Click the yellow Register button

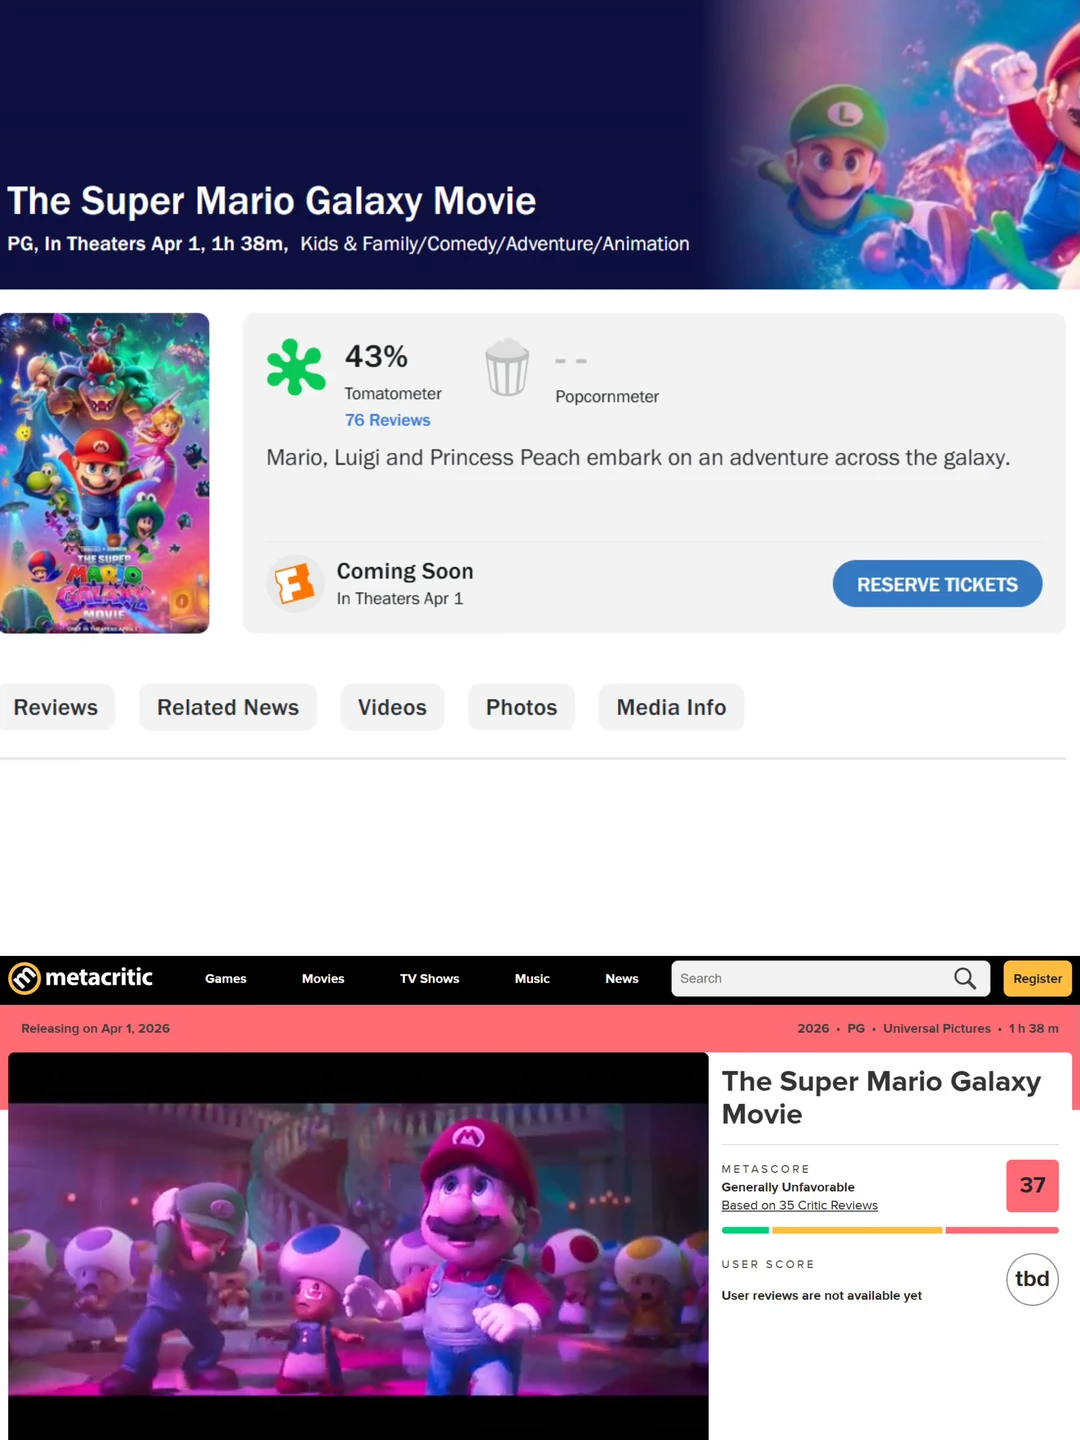[1037, 979]
